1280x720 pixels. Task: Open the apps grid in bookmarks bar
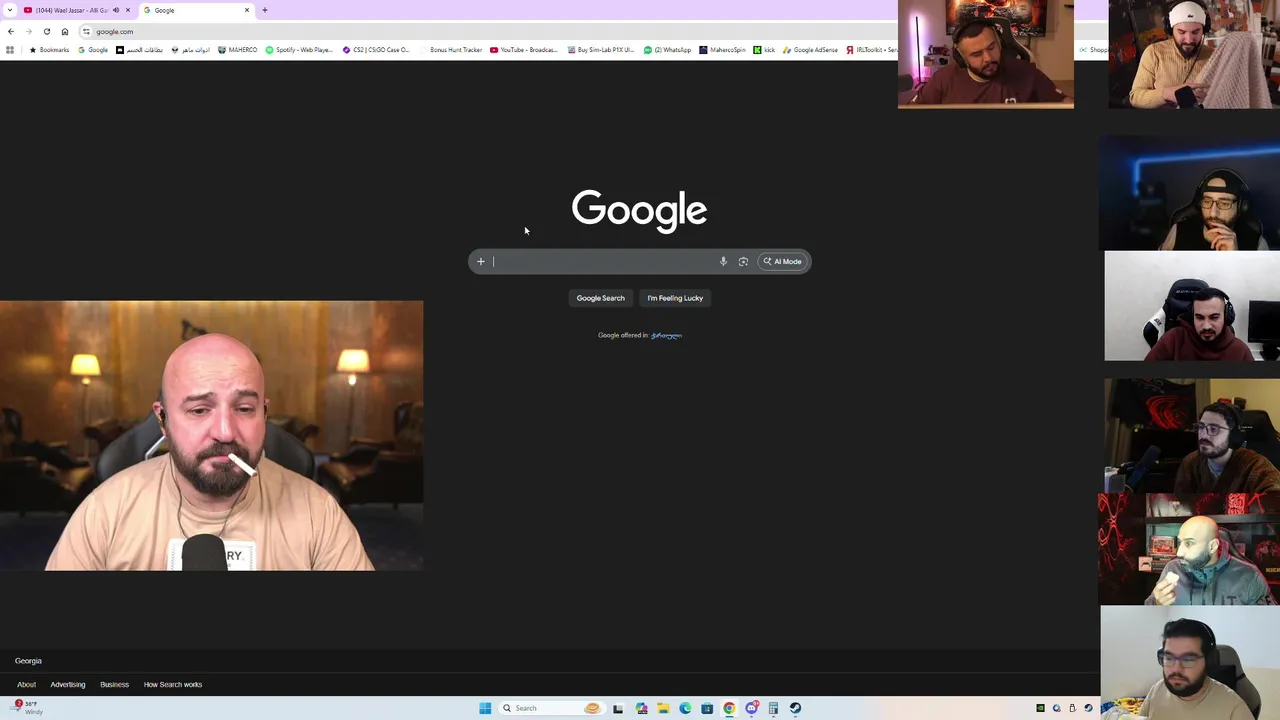(x=10, y=50)
